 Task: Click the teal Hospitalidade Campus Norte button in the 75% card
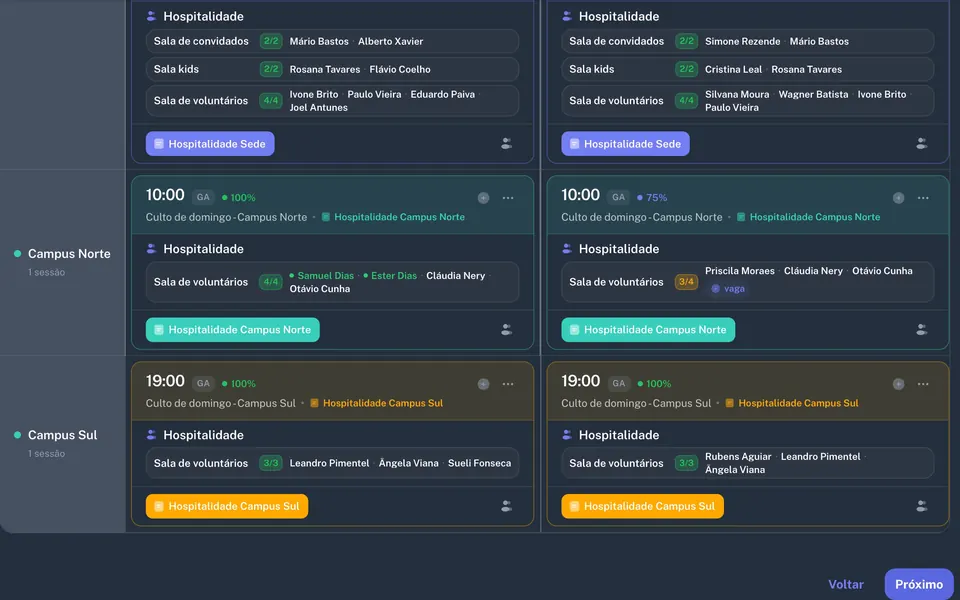648,329
